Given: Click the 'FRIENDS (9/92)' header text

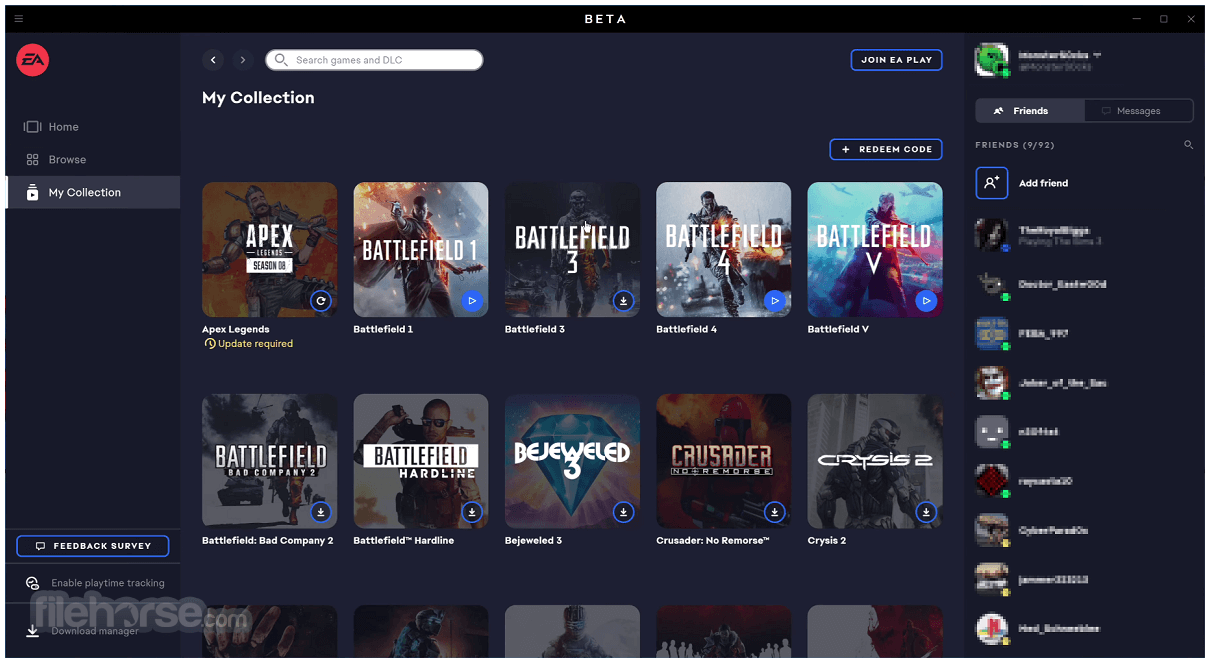Looking at the screenshot, I should [x=1015, y=145].
